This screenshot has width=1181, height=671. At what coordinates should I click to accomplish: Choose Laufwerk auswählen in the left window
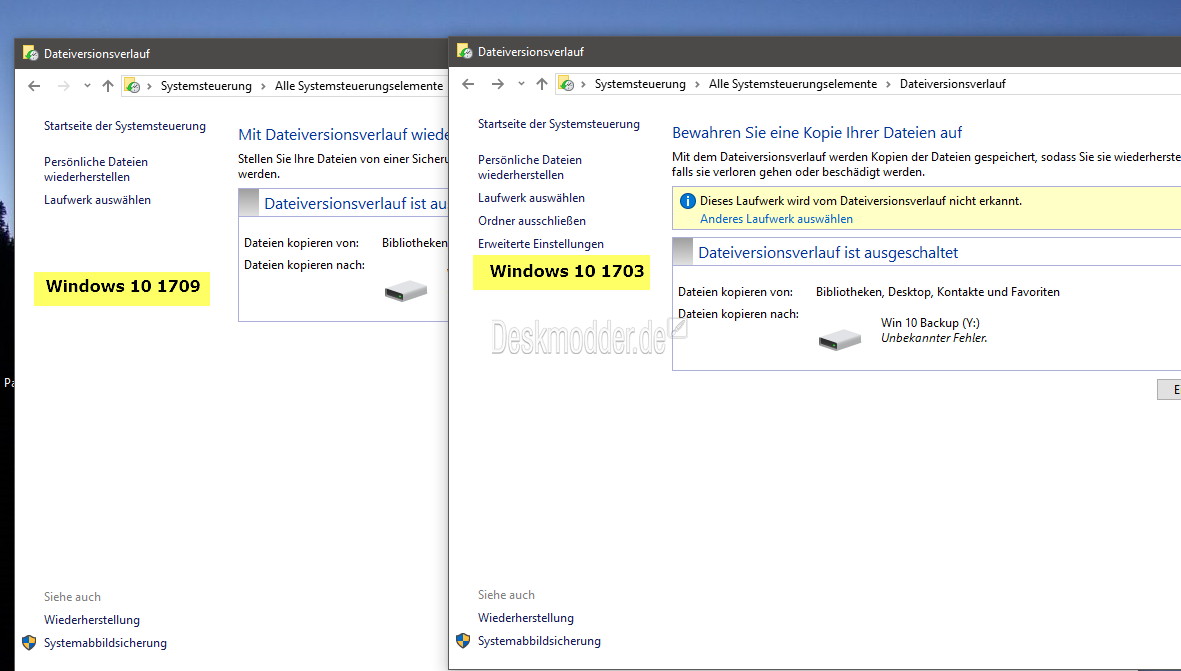[97, 200]
